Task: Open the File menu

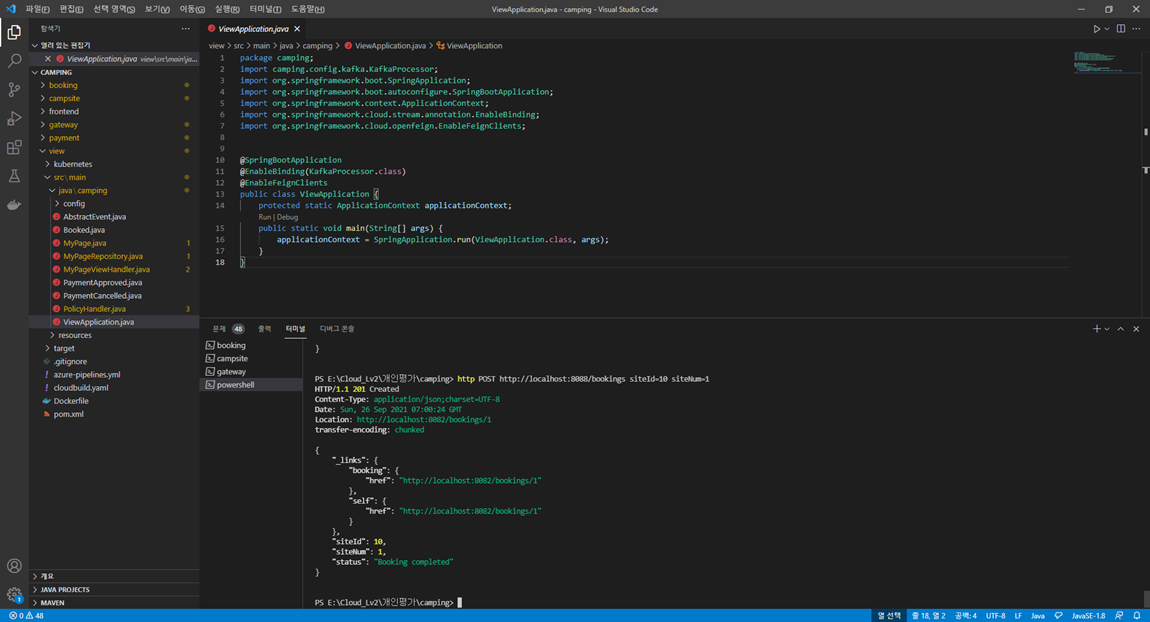Action: [x=37, y=9]
